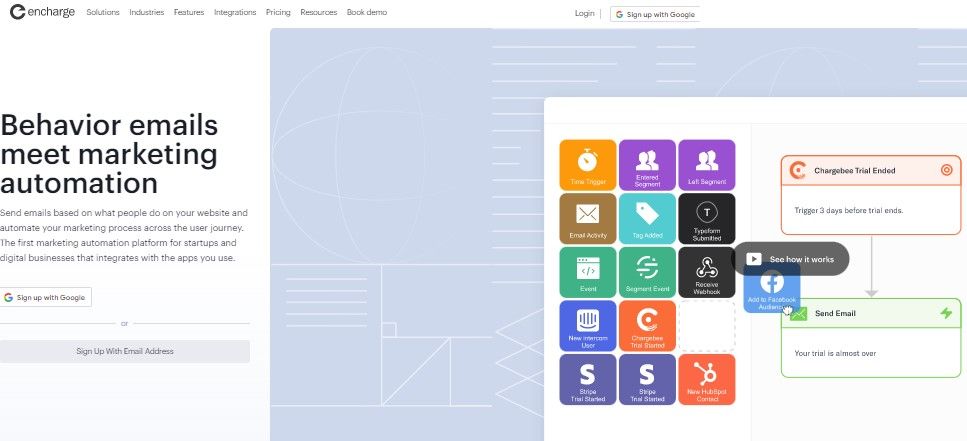
Task: Click the Chargebee logo in Trial Ended card
Action: pyautogui.click(x=798, y=170)
